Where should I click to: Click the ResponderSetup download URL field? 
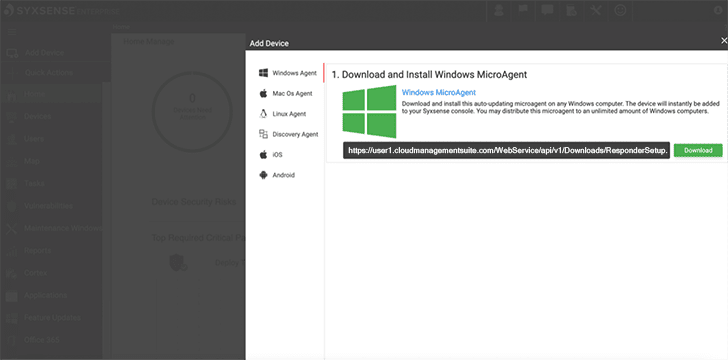pos(506,150)
